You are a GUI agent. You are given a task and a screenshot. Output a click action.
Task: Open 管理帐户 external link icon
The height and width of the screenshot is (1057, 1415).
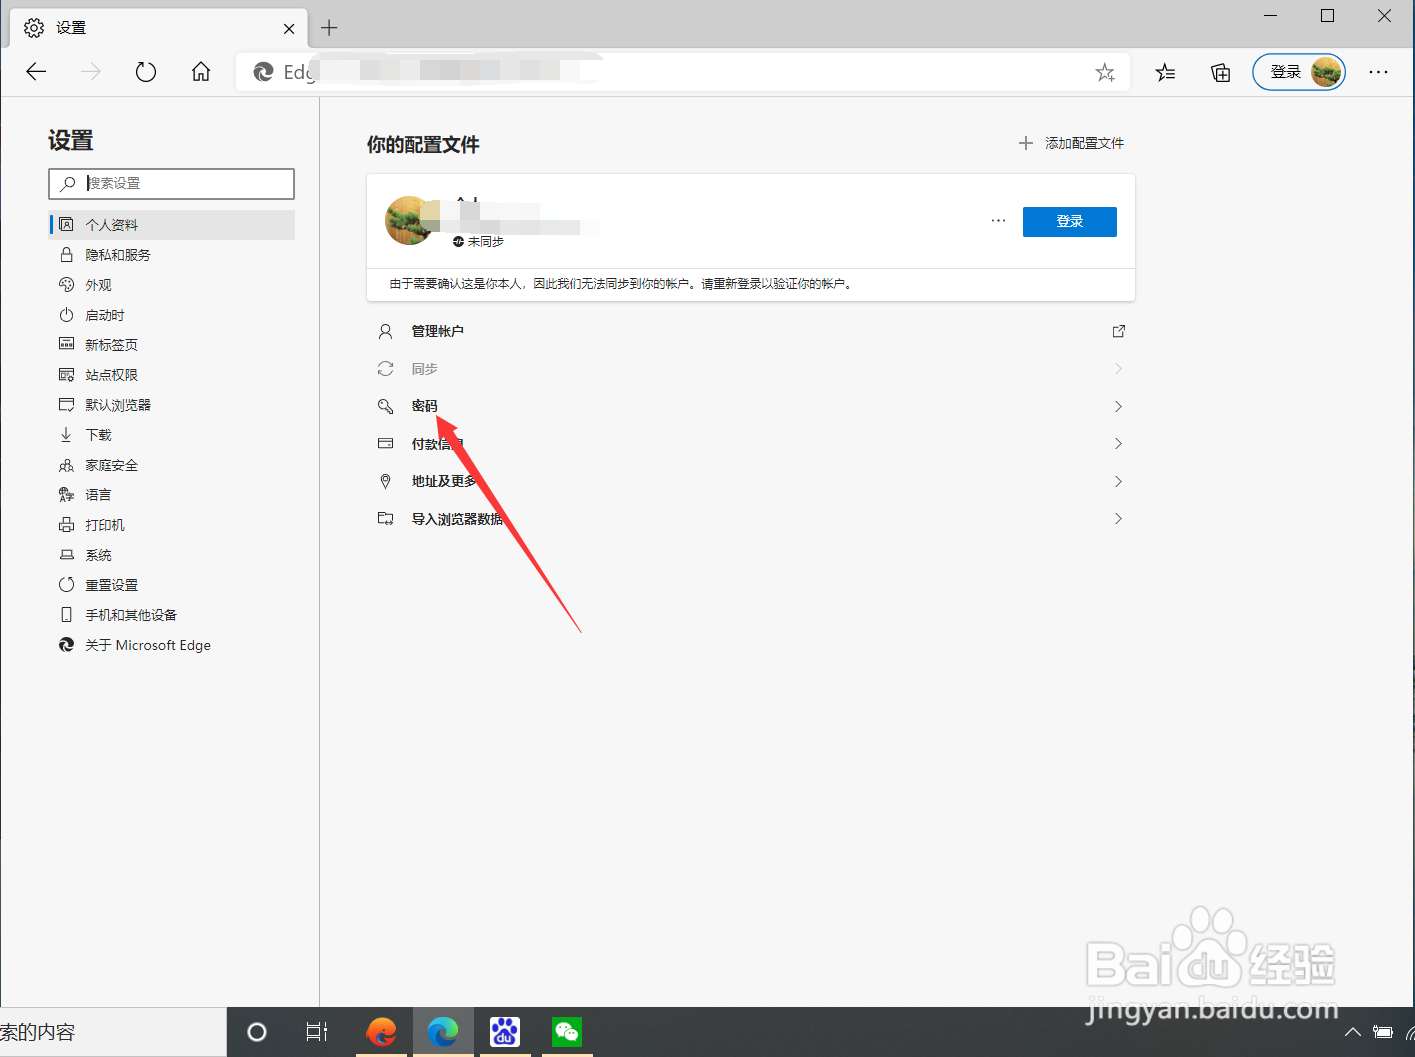pos(1118,330)
